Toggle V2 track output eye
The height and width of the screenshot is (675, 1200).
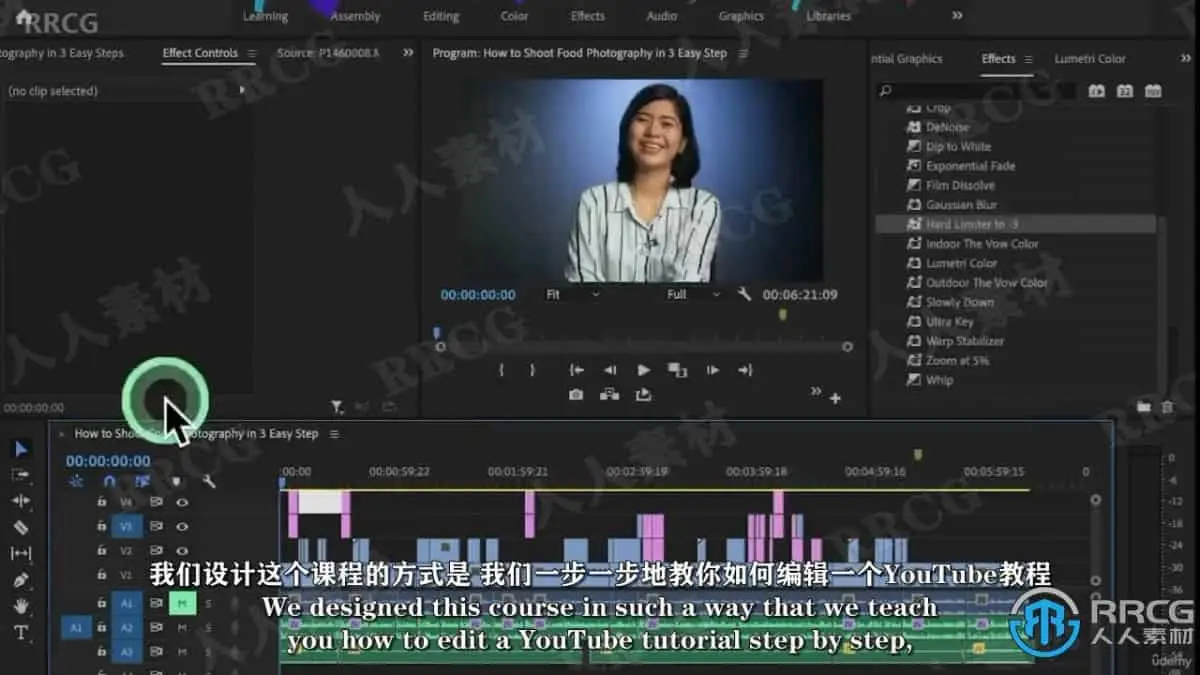tap(182, 551)
